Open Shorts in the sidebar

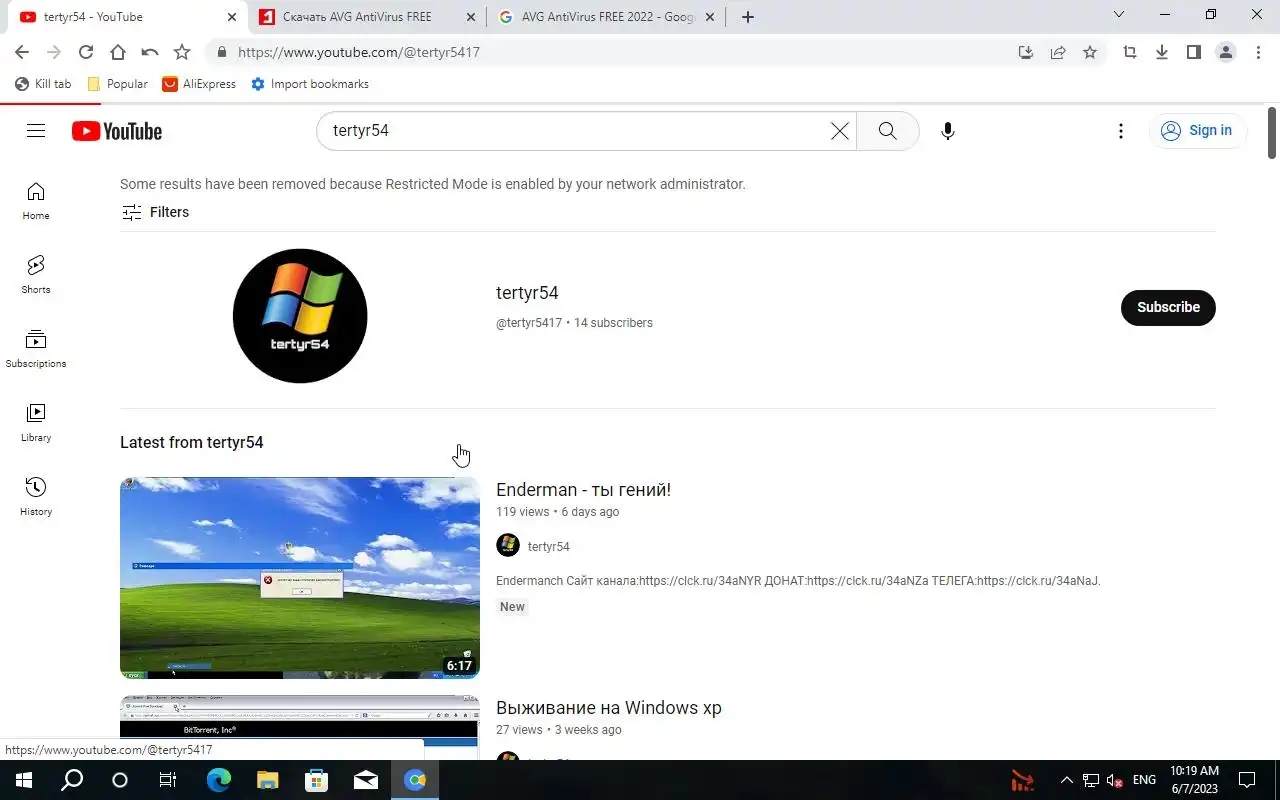36,275
